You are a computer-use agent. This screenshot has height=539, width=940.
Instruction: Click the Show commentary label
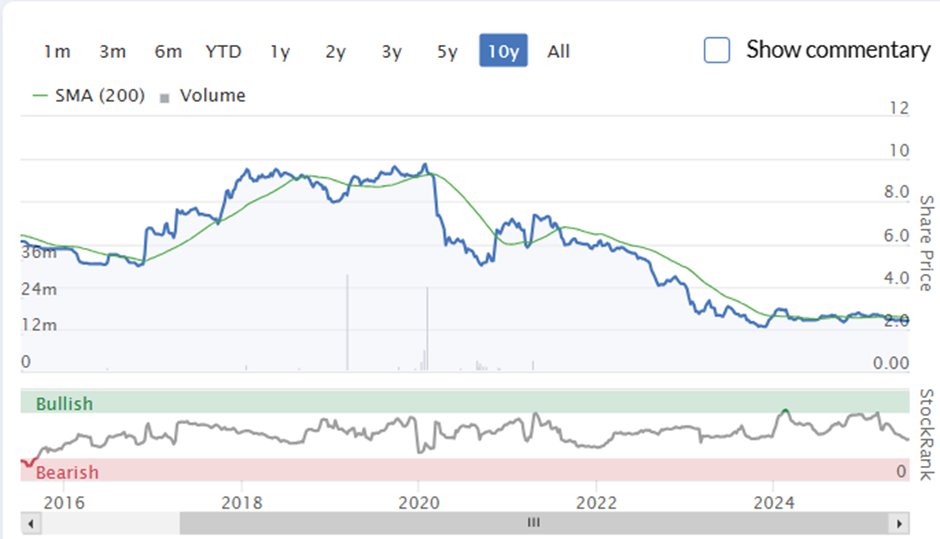(x=838, y=50)
